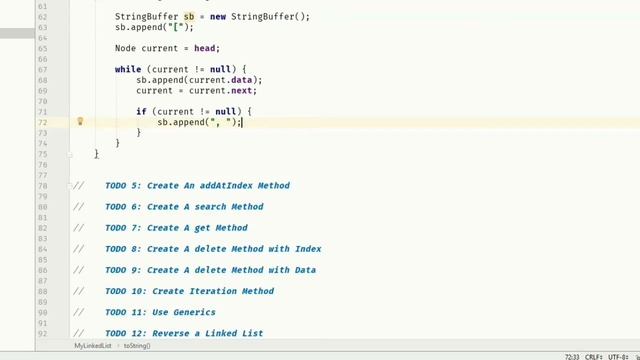Place cursor on TODO 7 get Method comment

[176, 228]
